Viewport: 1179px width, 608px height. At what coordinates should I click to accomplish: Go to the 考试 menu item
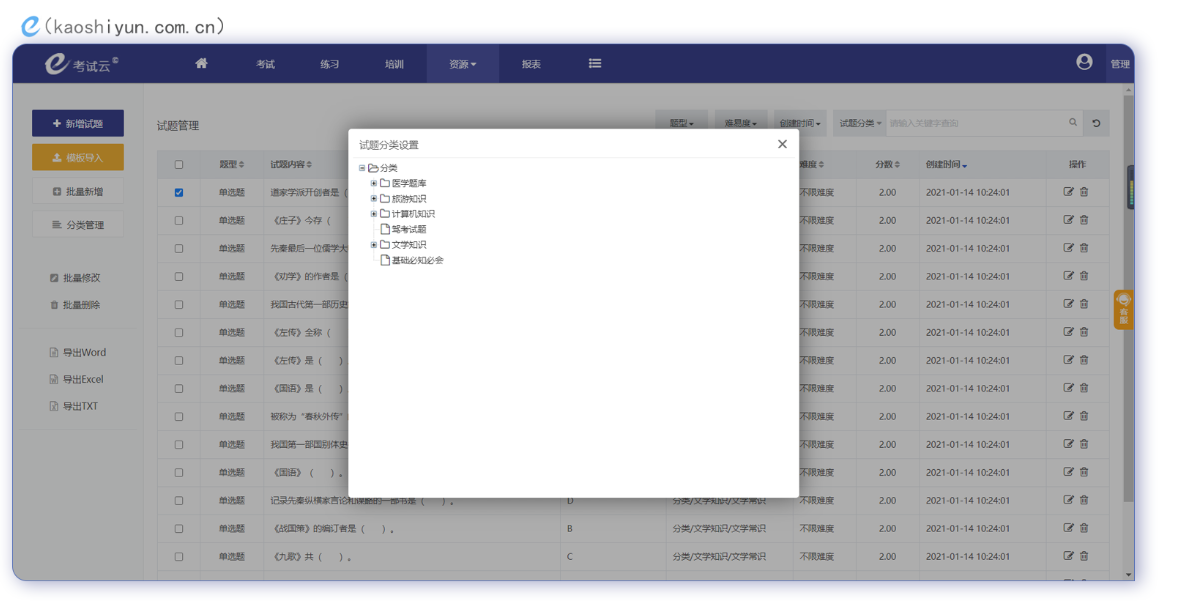click(265, 64)
